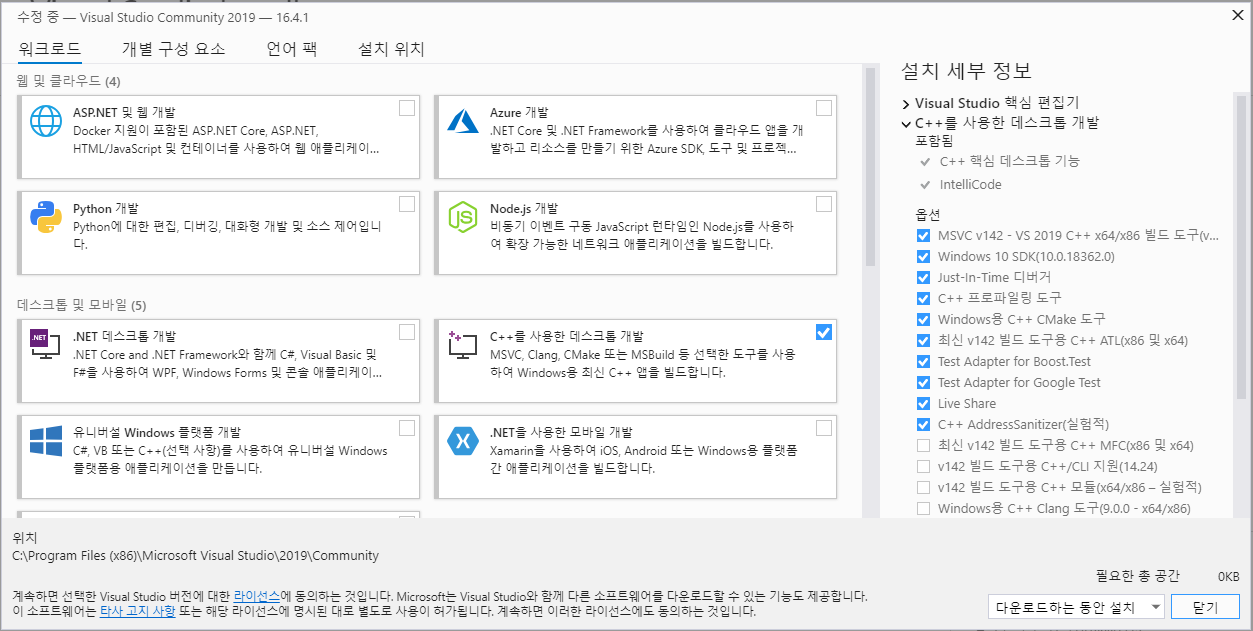Image resolution: width=1253 pixels, height=631 pixels.
Task: Uncheck the C++ 프로파일링 도구 option
Action: [x=923, y=298]
